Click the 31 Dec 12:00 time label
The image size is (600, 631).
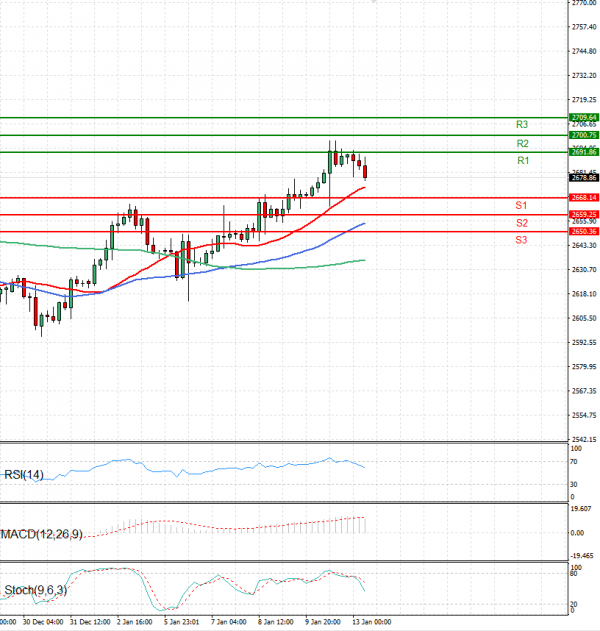(x=90, y=622)
